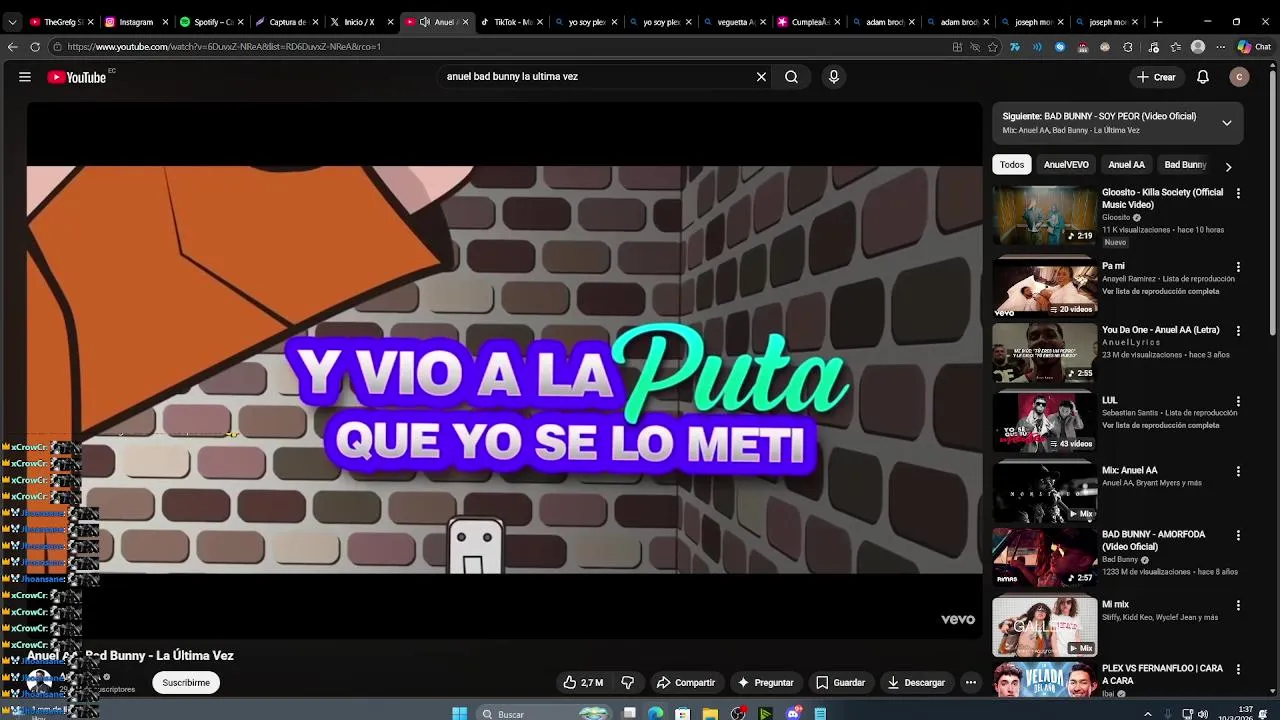The width and height of the screenshot is (1280, 720).
Task: Open browser extensions puzzle icon
Action: click(x=1128, y=47)
